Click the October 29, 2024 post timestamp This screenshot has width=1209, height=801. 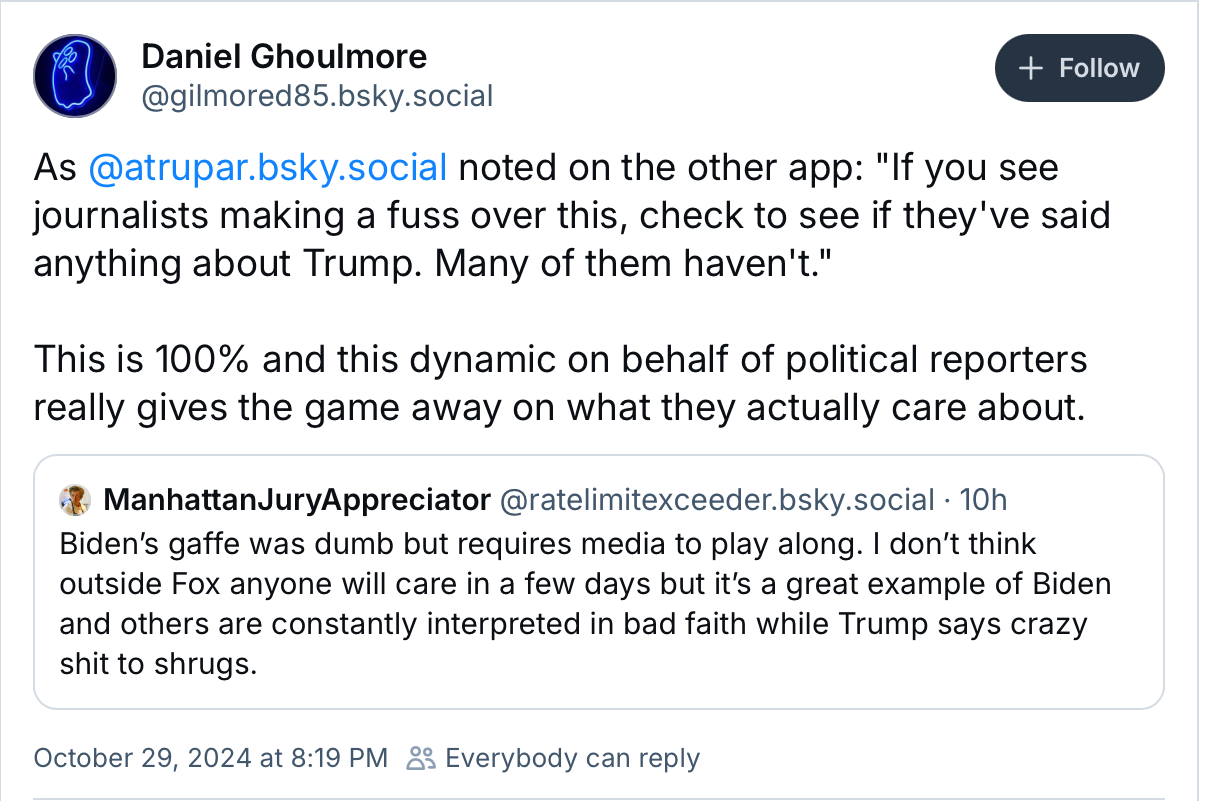pyautogui.click(x=211, y=758)
